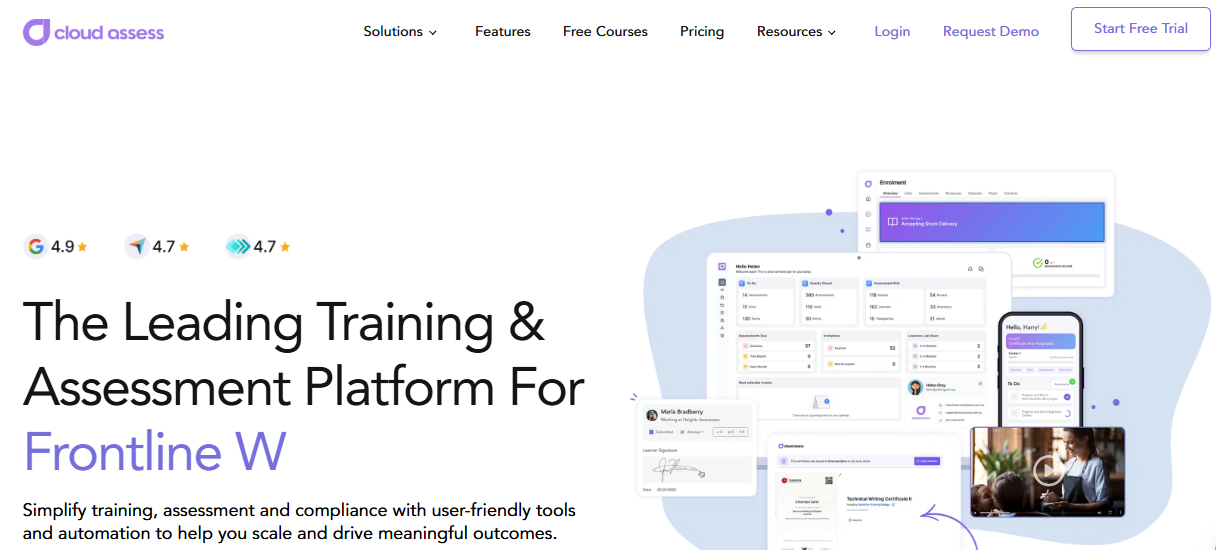This screenshot has width=1216, height=550.
Task: Click the 'The Leading Training &' headline line
Action: (x=284, y=321)
